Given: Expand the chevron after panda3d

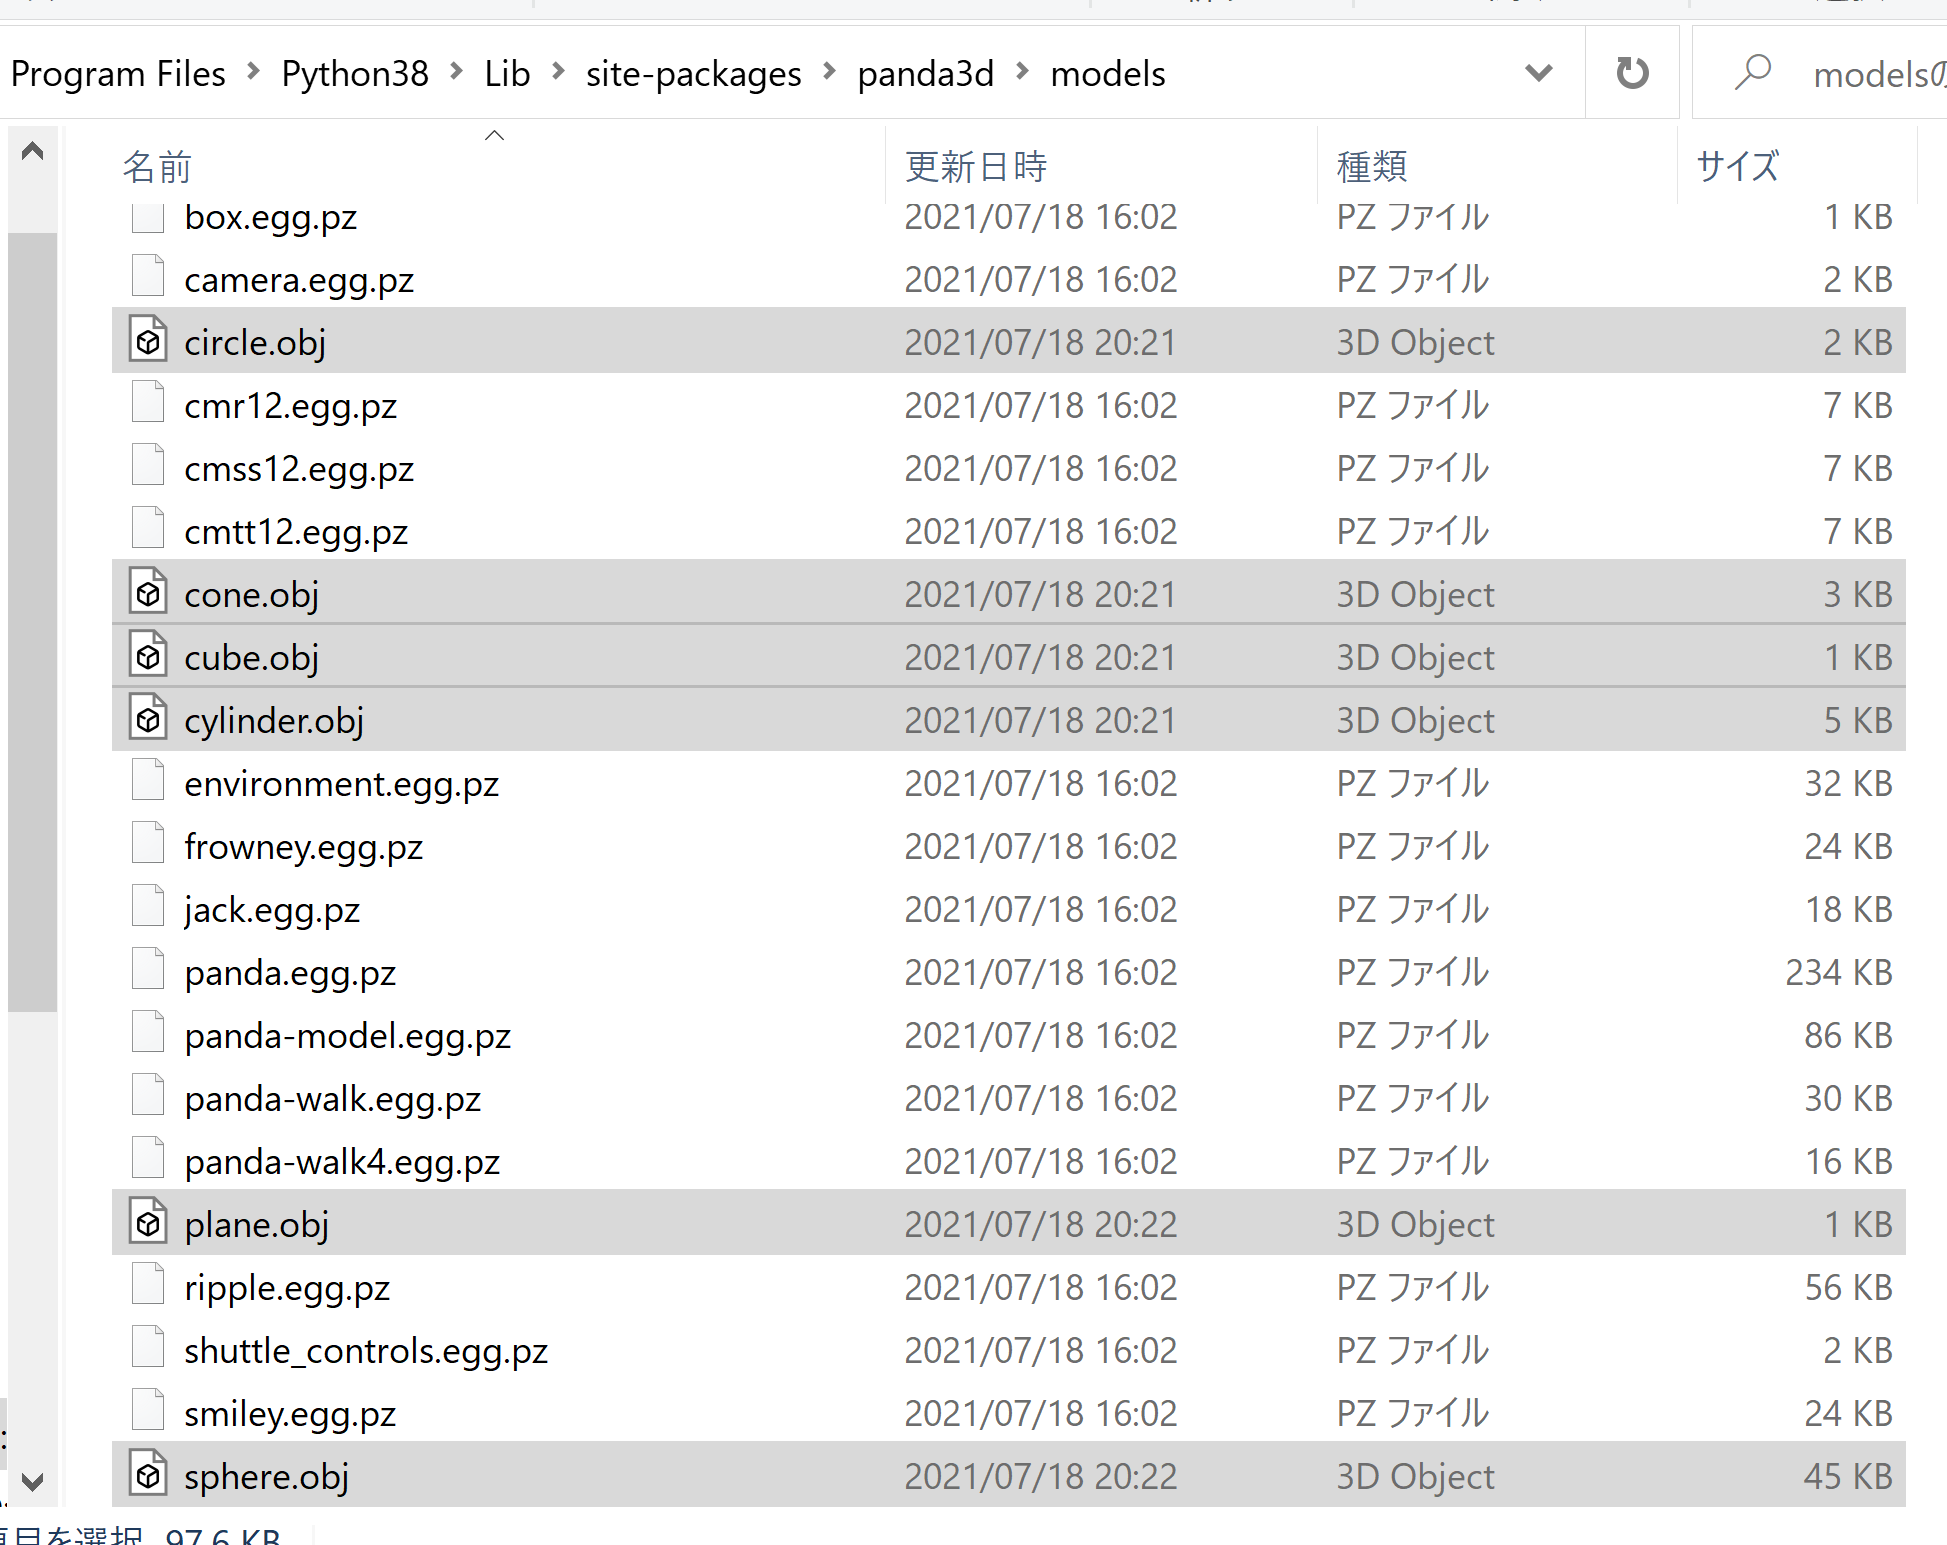Looking at the screenshot, I should pyautogui.click(x=1023, y=72).
